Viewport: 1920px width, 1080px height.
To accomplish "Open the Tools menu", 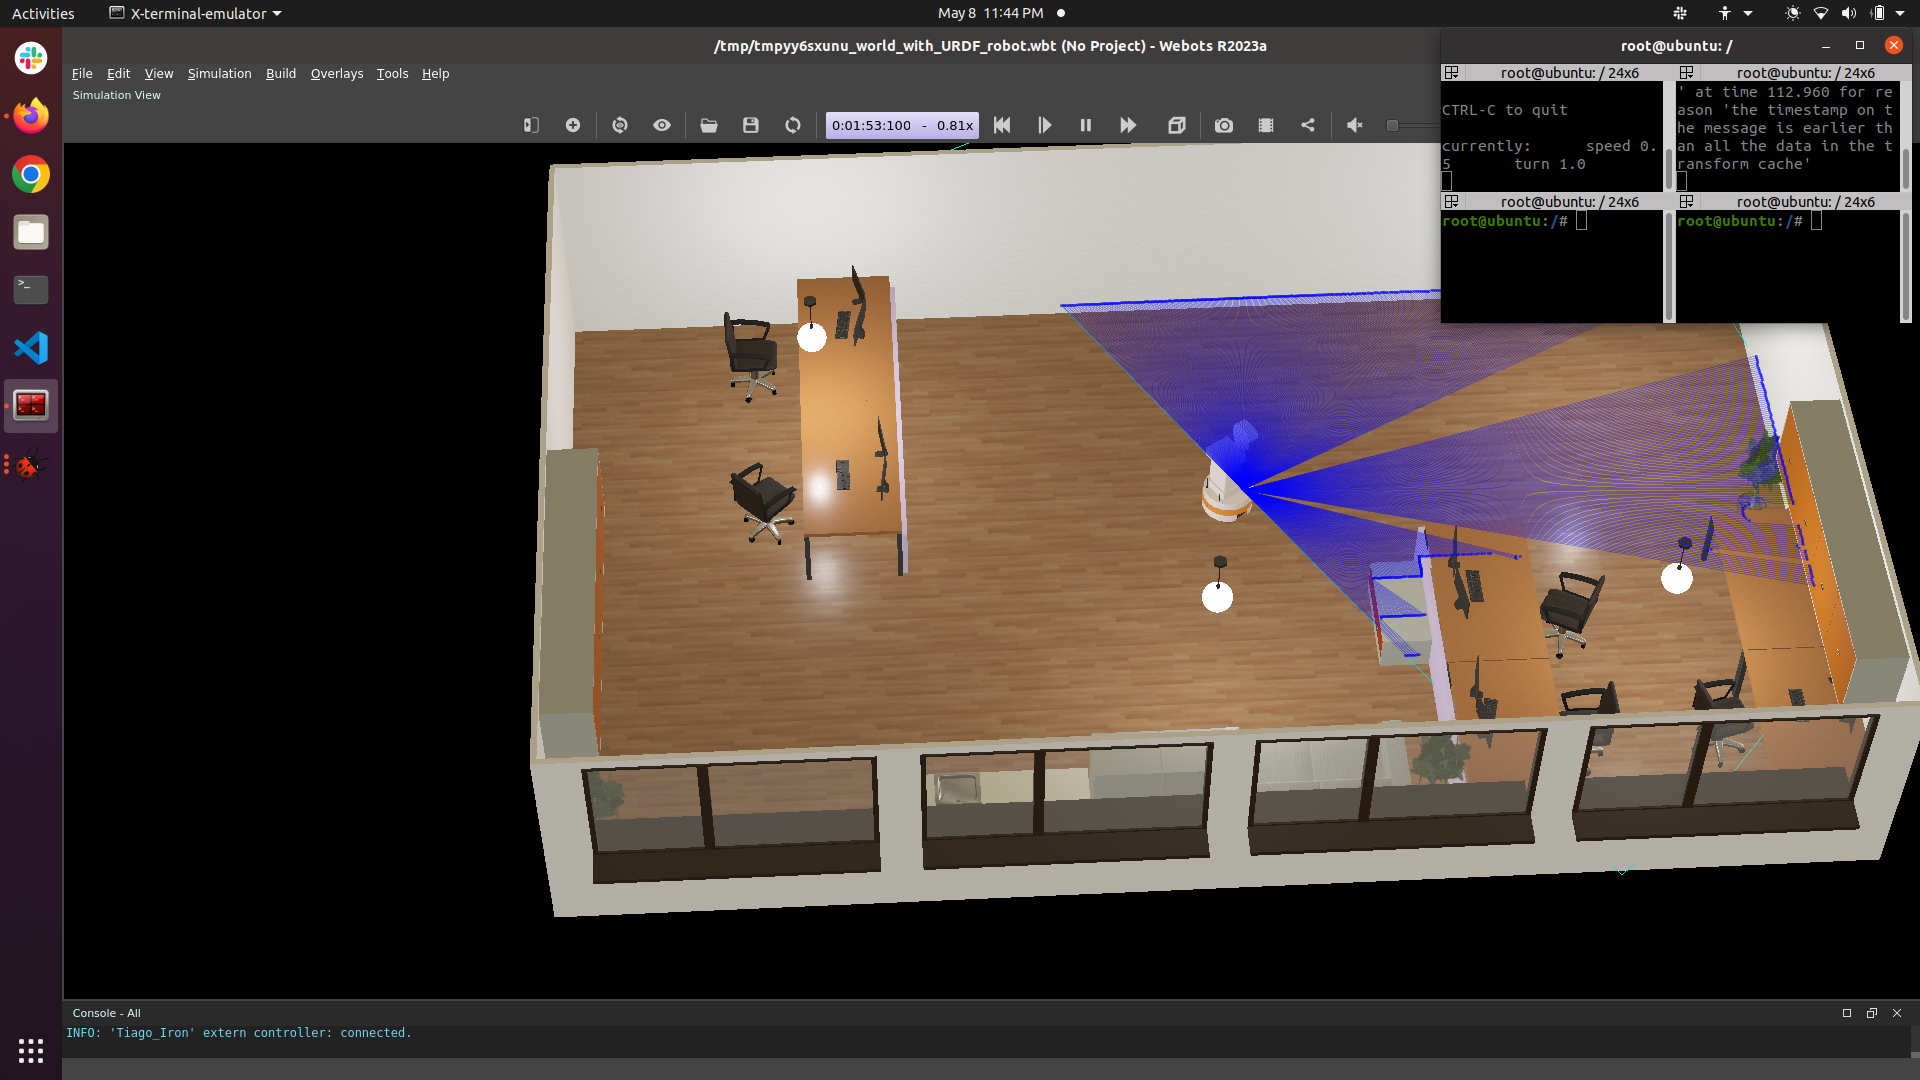I will pyautogui.click(x=392, y=73).
